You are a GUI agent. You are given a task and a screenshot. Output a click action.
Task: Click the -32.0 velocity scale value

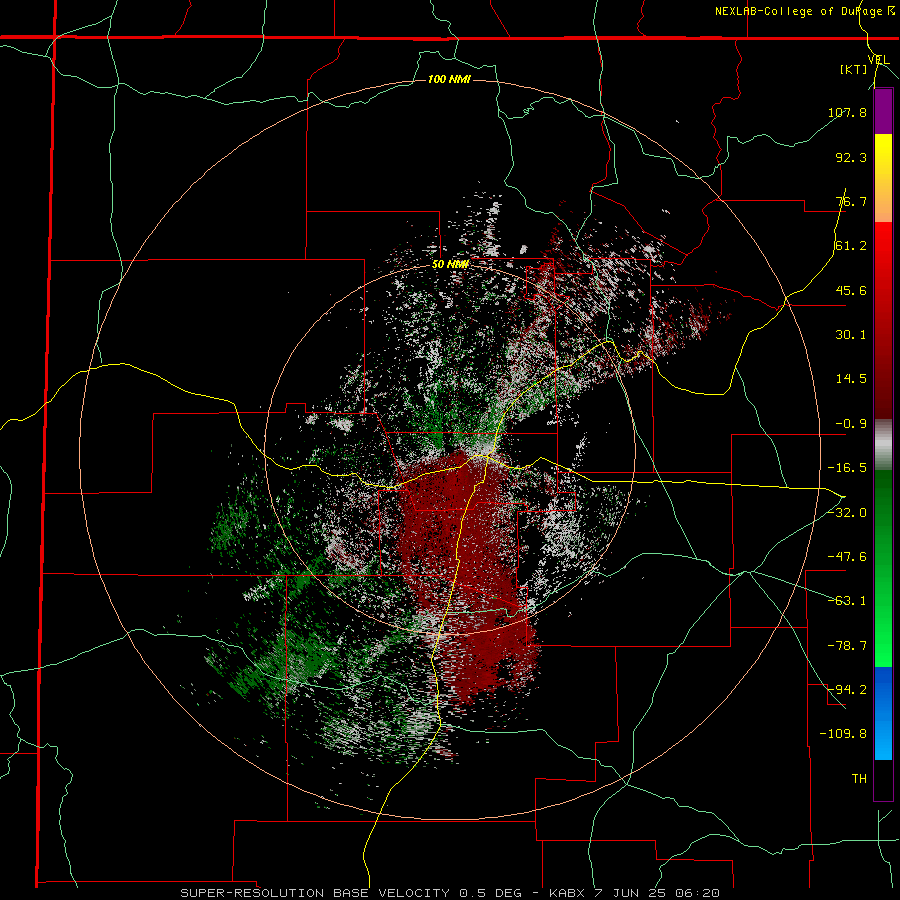(847, 513)
